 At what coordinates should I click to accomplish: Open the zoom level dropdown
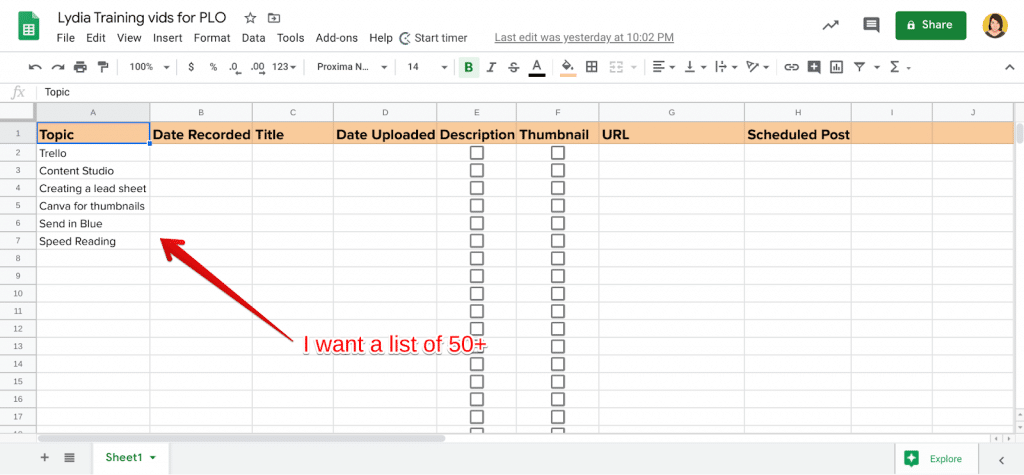click(x=149, y=67)
